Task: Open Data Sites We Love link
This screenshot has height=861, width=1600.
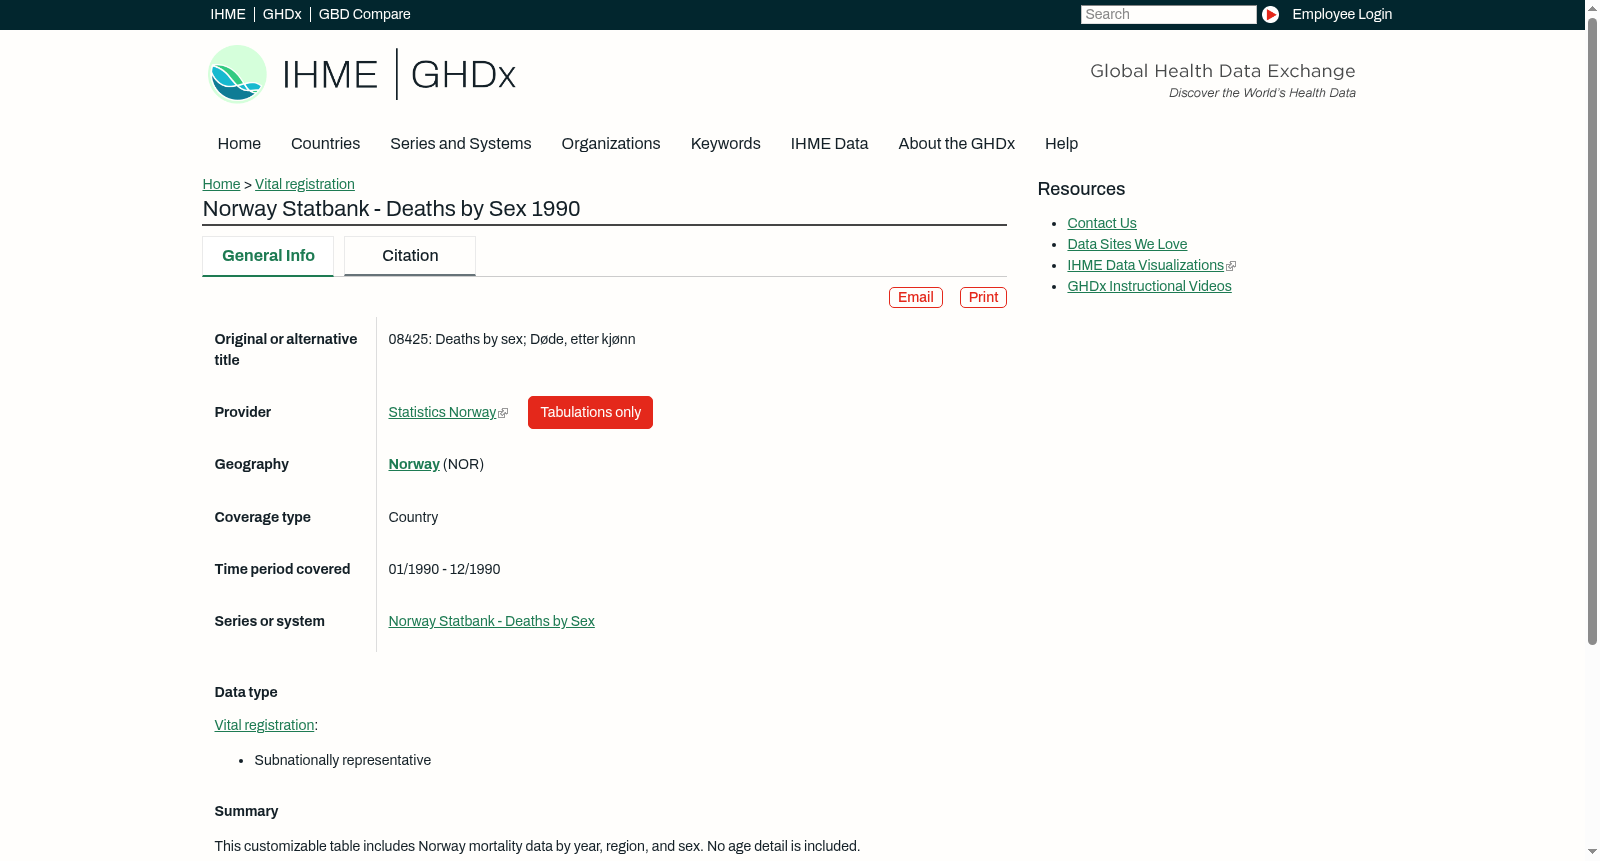Action: coord(1127,244)
